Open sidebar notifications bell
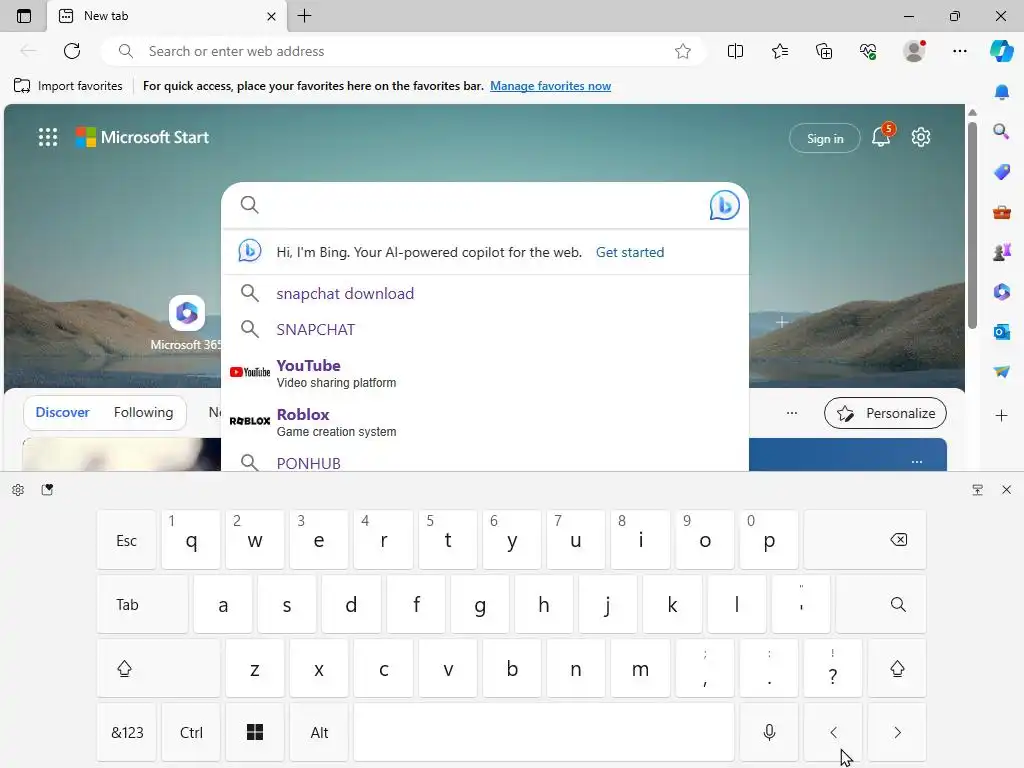 click(x=1001, y=92)
